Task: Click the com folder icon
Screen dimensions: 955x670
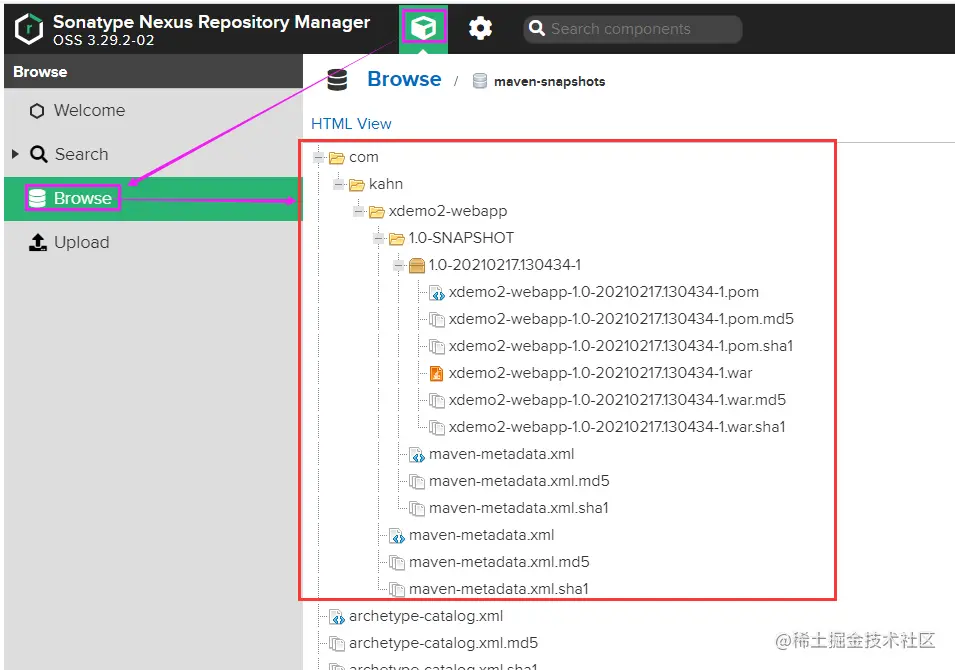Action: (x=337, y=158)
